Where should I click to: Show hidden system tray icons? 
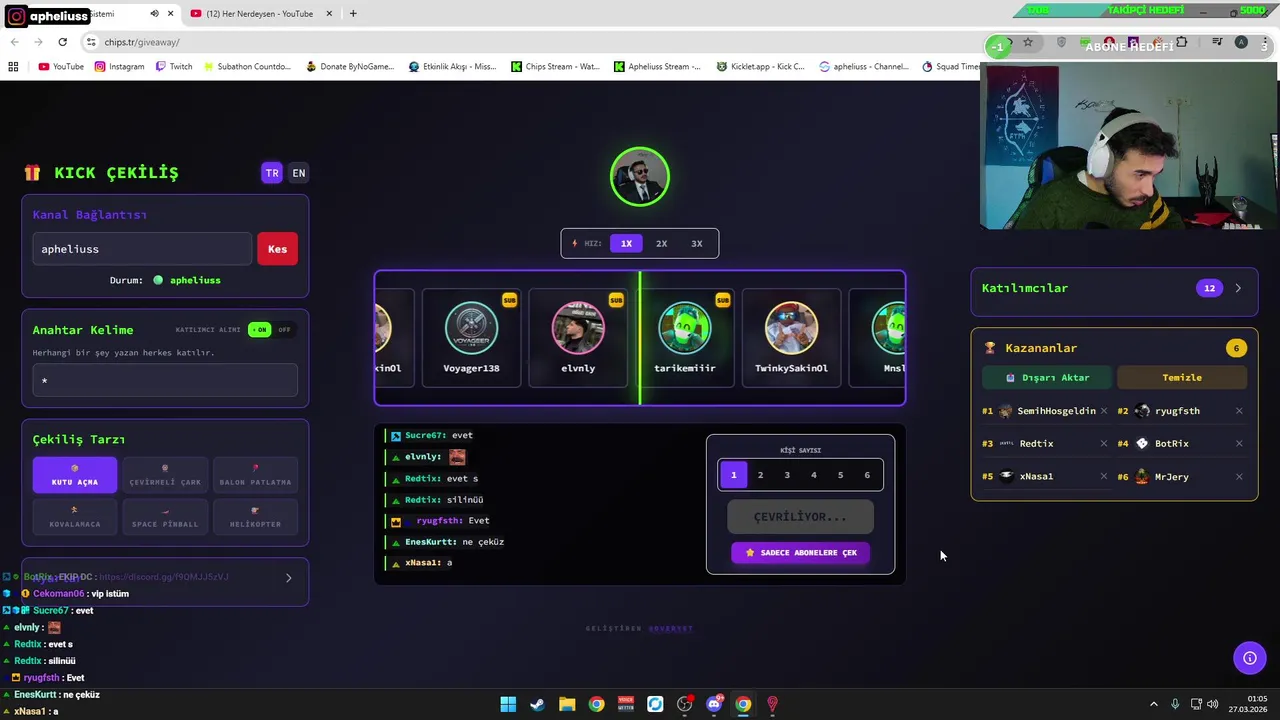pos(1153,704)
